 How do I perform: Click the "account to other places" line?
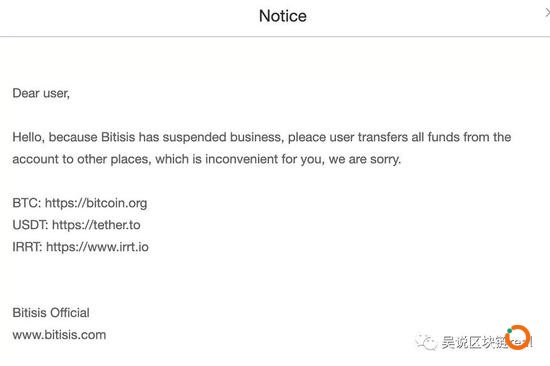pyautogui.click(x=82, y=159)
